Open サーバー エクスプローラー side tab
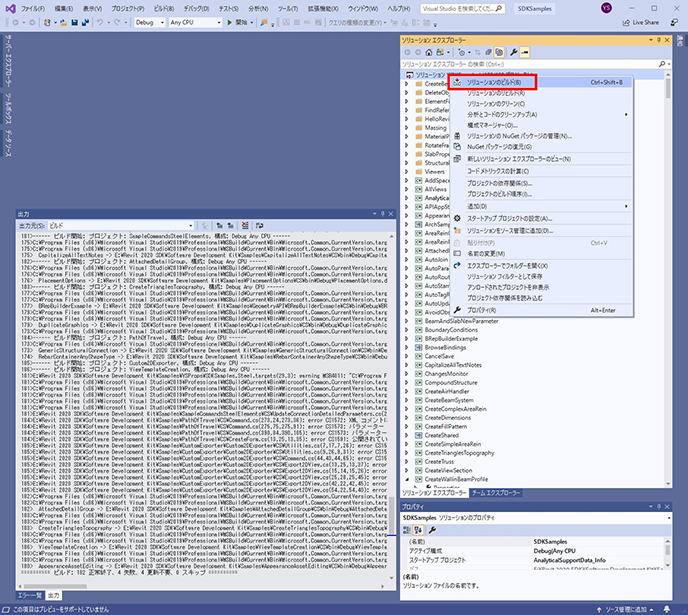Viewport: 688px width, 615px height. coord(8,61)
